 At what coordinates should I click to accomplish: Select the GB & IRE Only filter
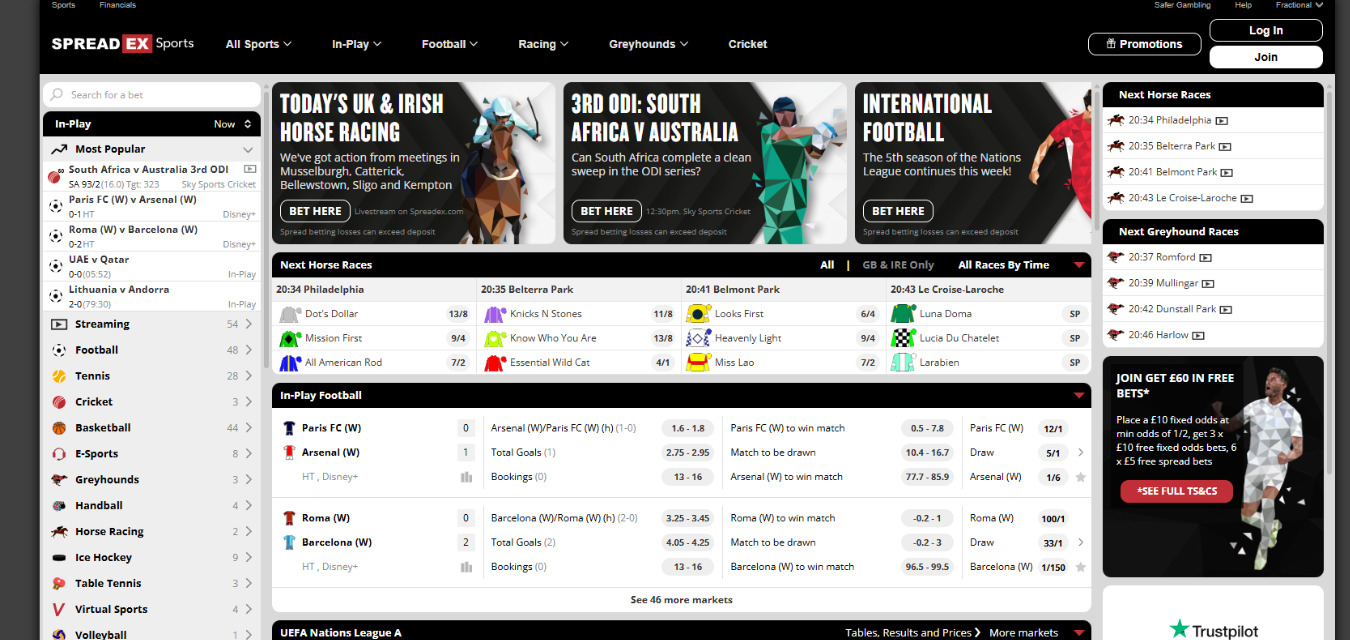coord(896,265)
